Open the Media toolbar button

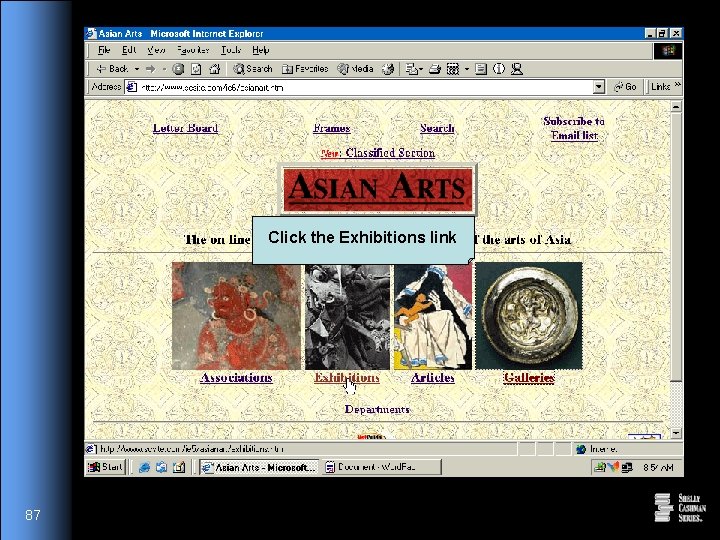pyautogui.click(x=355, y=69)
